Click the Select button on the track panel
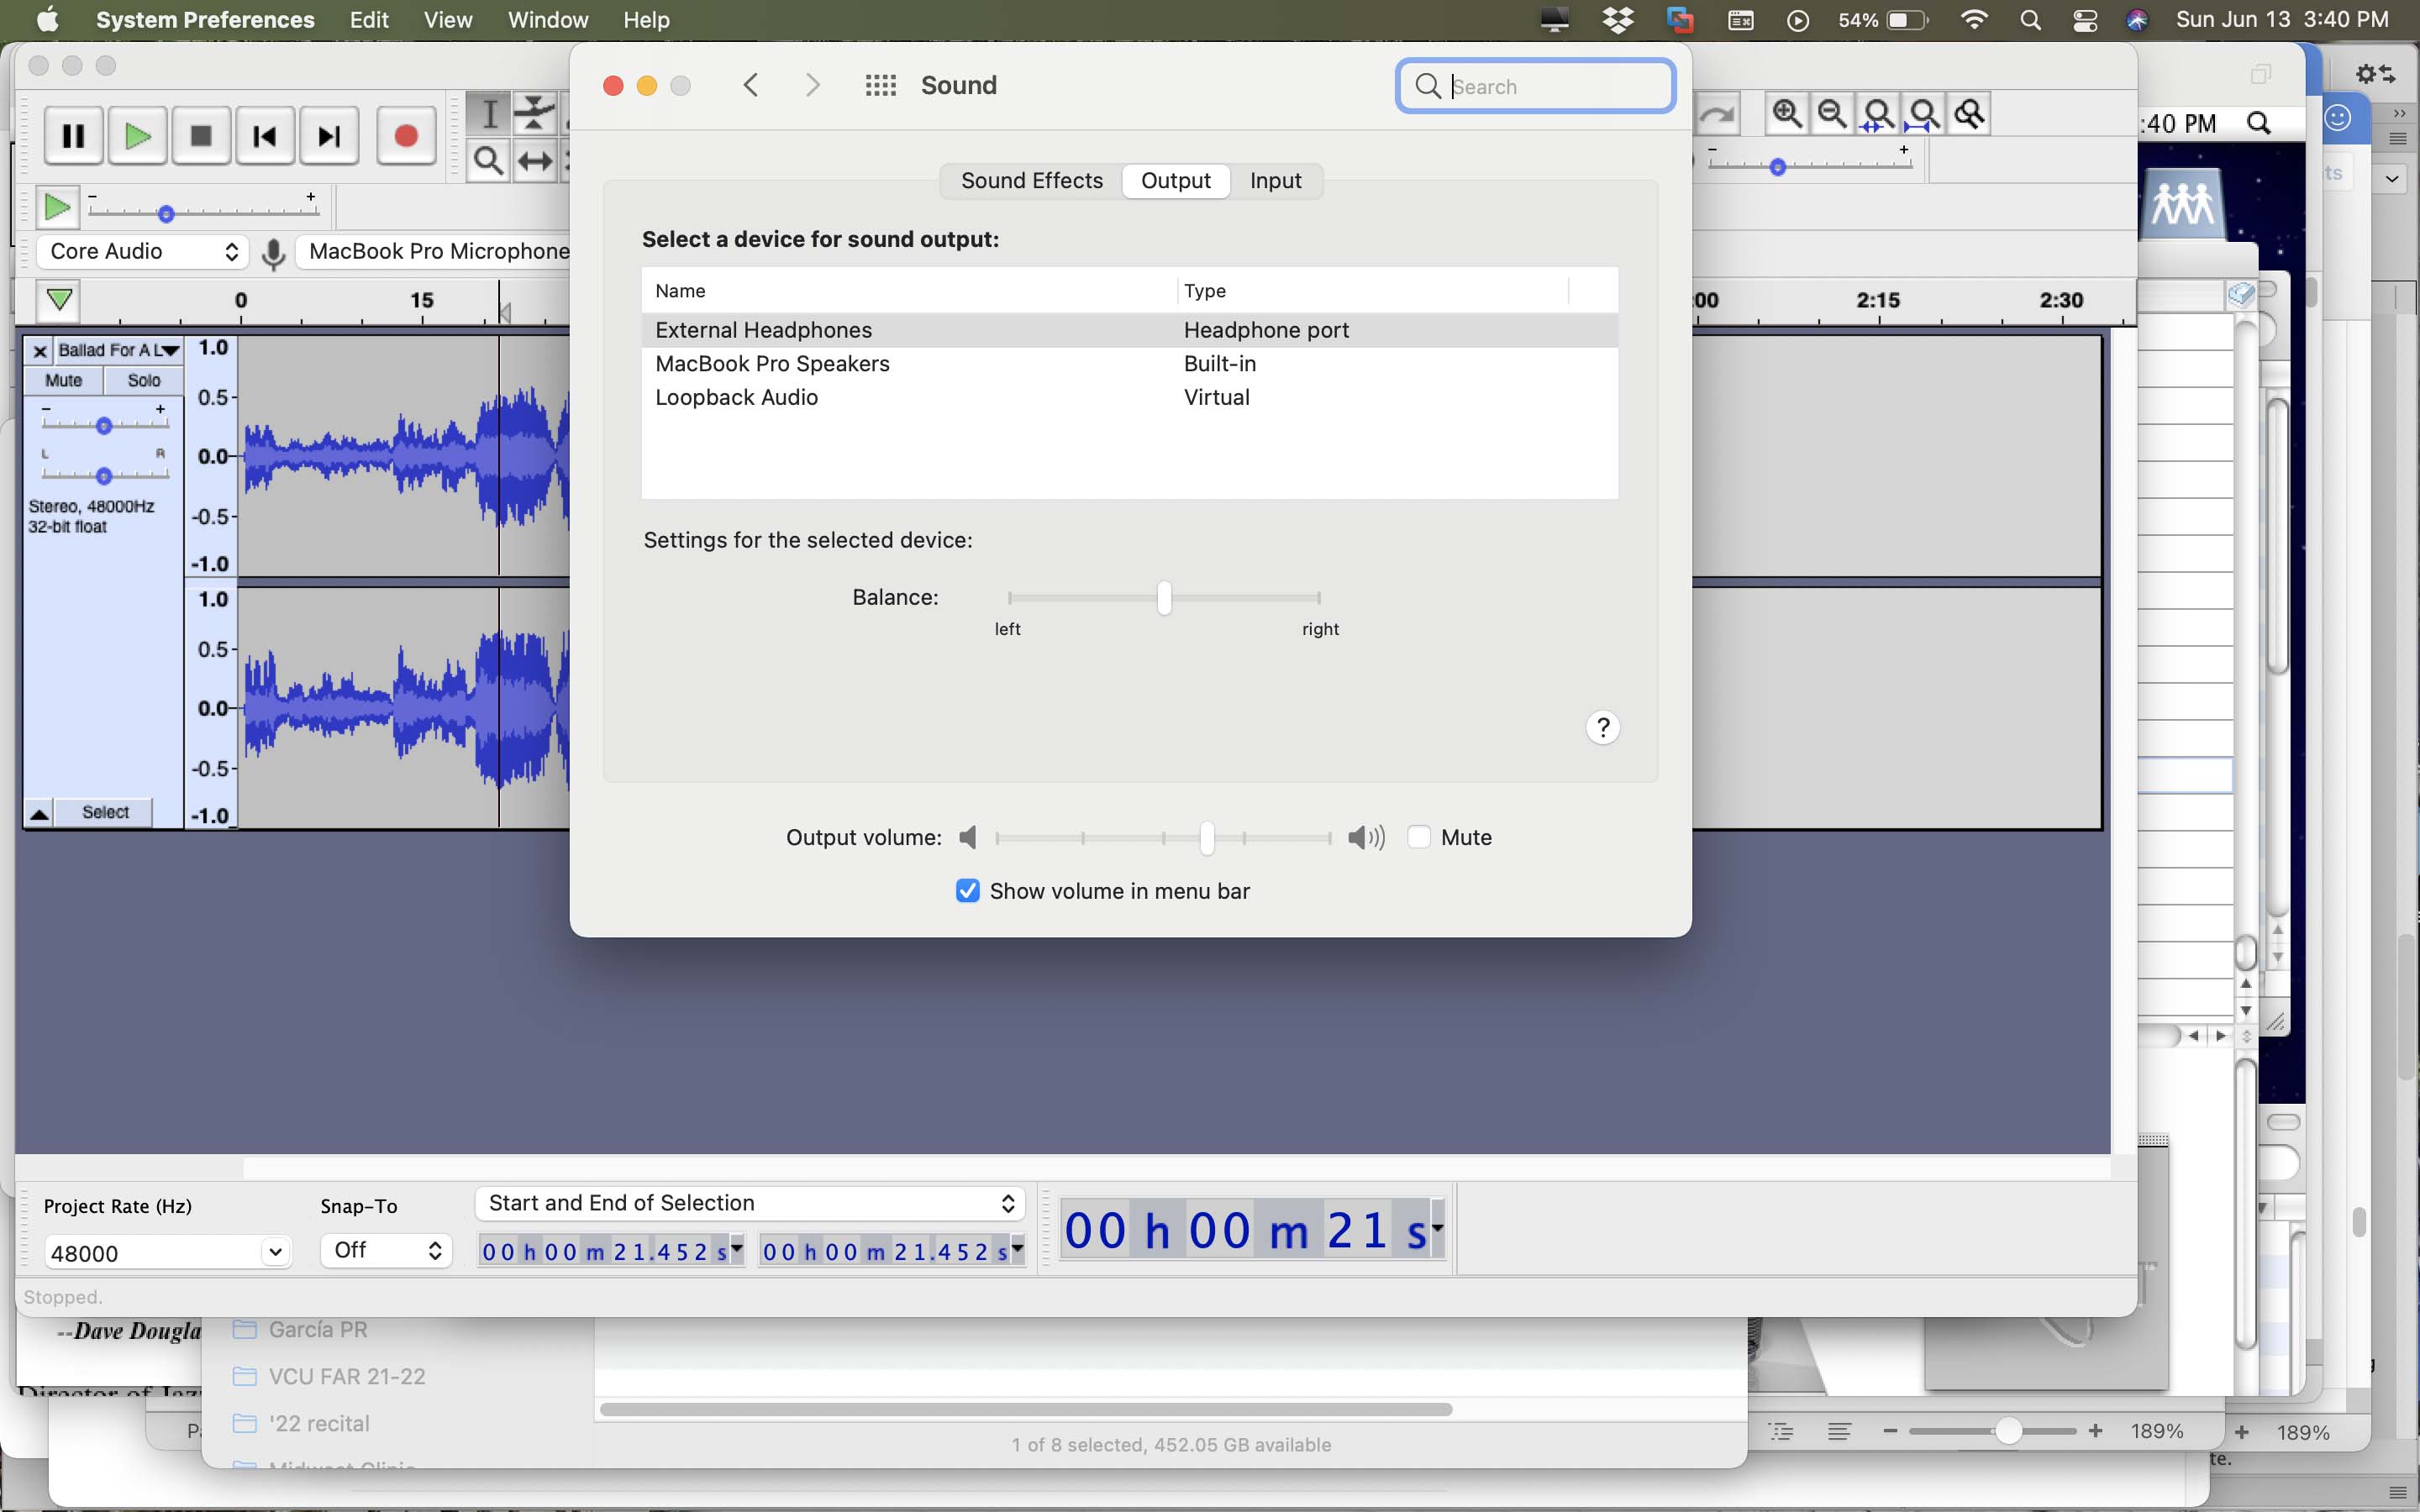The height and width of the screenshot is (1512, 2420). coord(104,811)
